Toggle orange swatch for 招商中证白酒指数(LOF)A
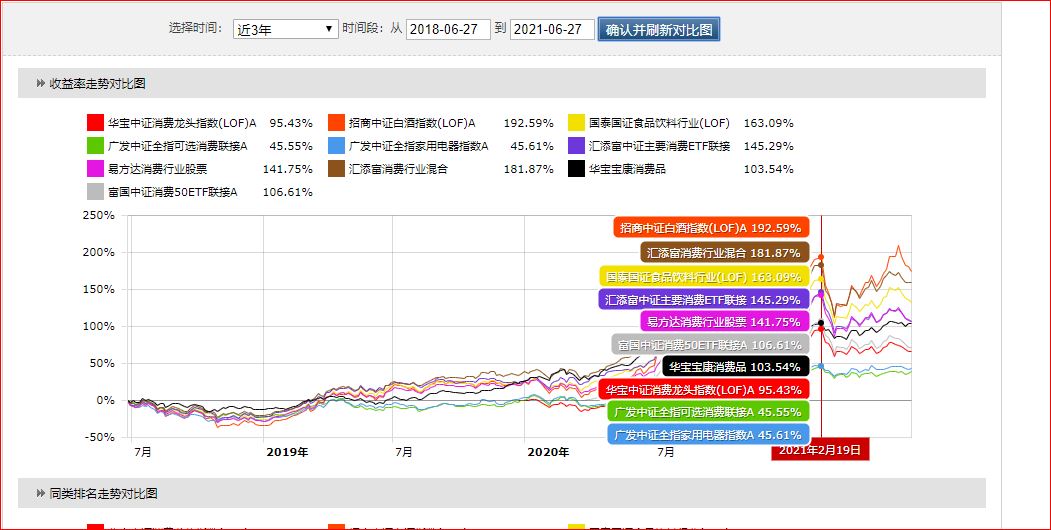1051x530 pixels. [x=336, y=123]
